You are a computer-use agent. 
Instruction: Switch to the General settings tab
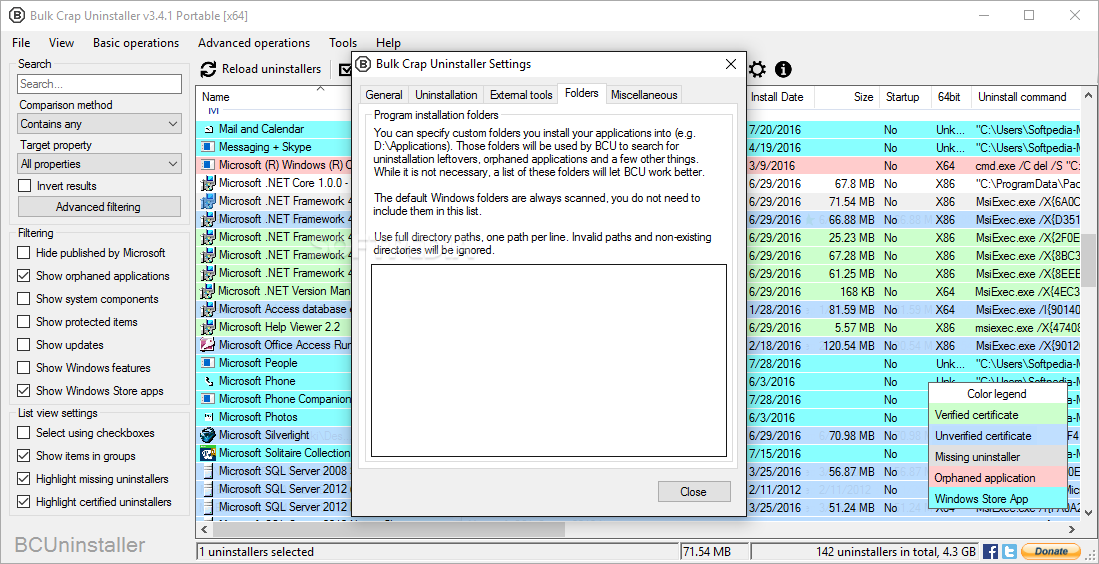[384, 95]
